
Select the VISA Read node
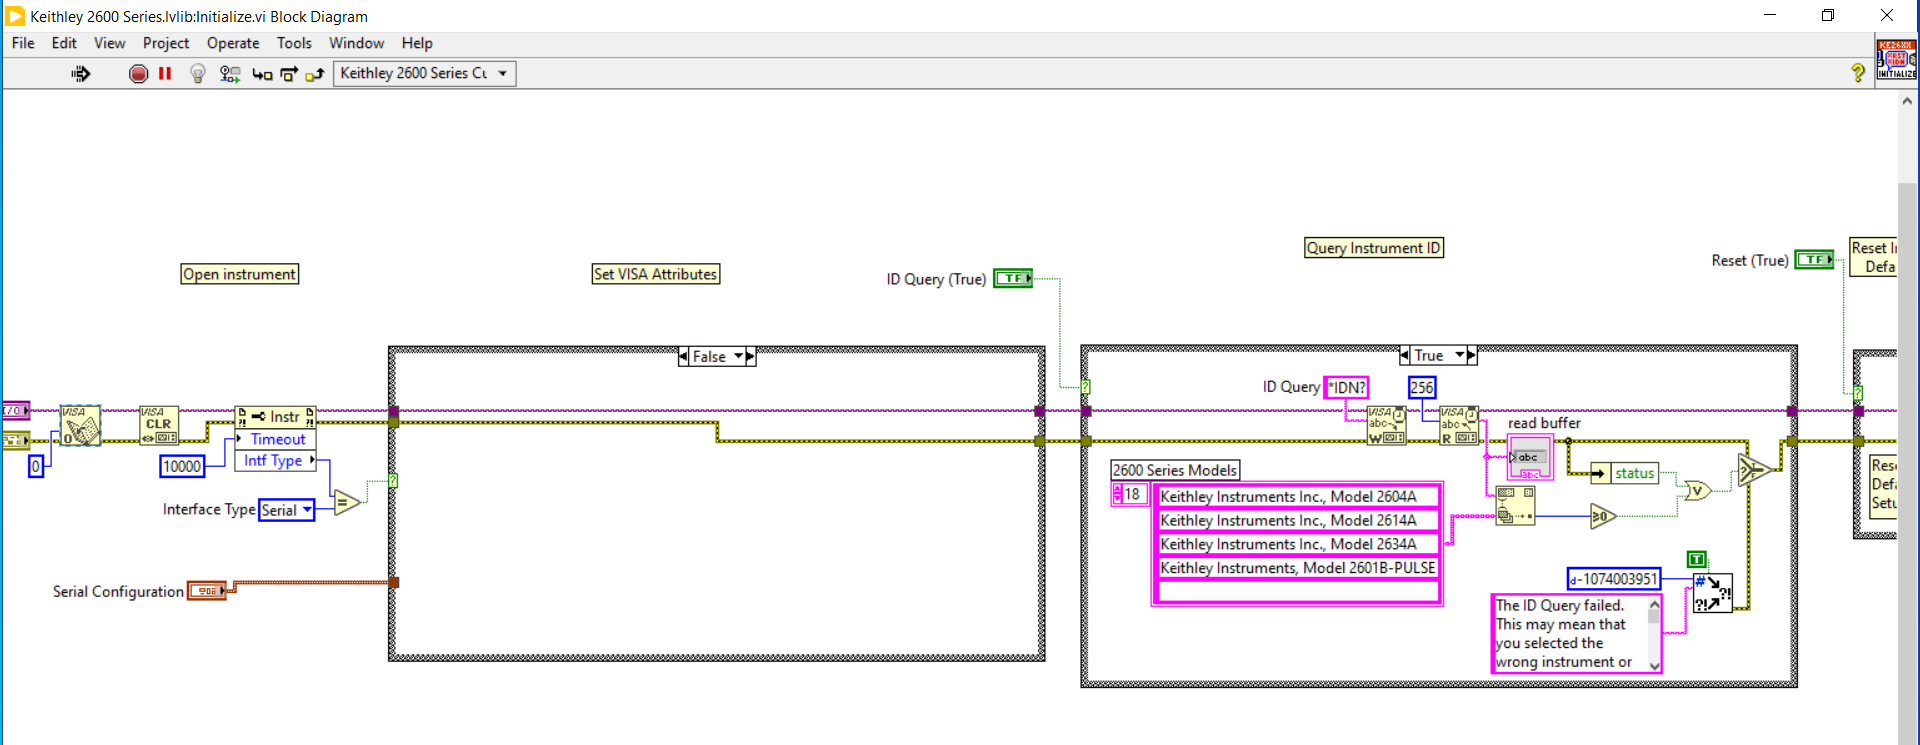coord(1459,425)
